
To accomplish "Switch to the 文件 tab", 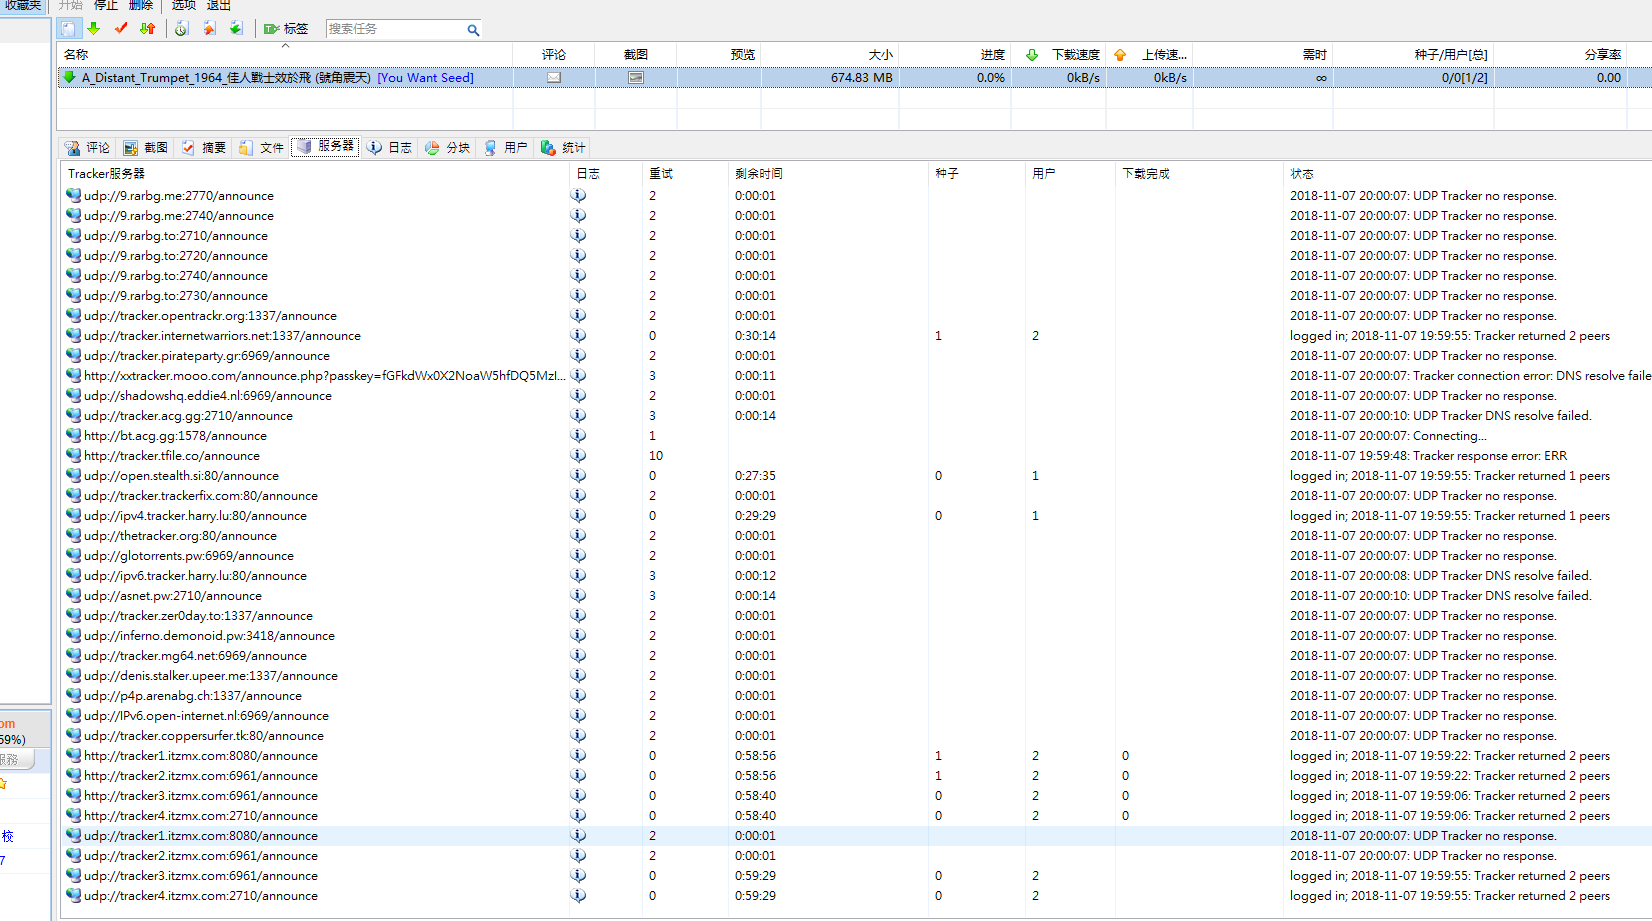I will 261,147.
